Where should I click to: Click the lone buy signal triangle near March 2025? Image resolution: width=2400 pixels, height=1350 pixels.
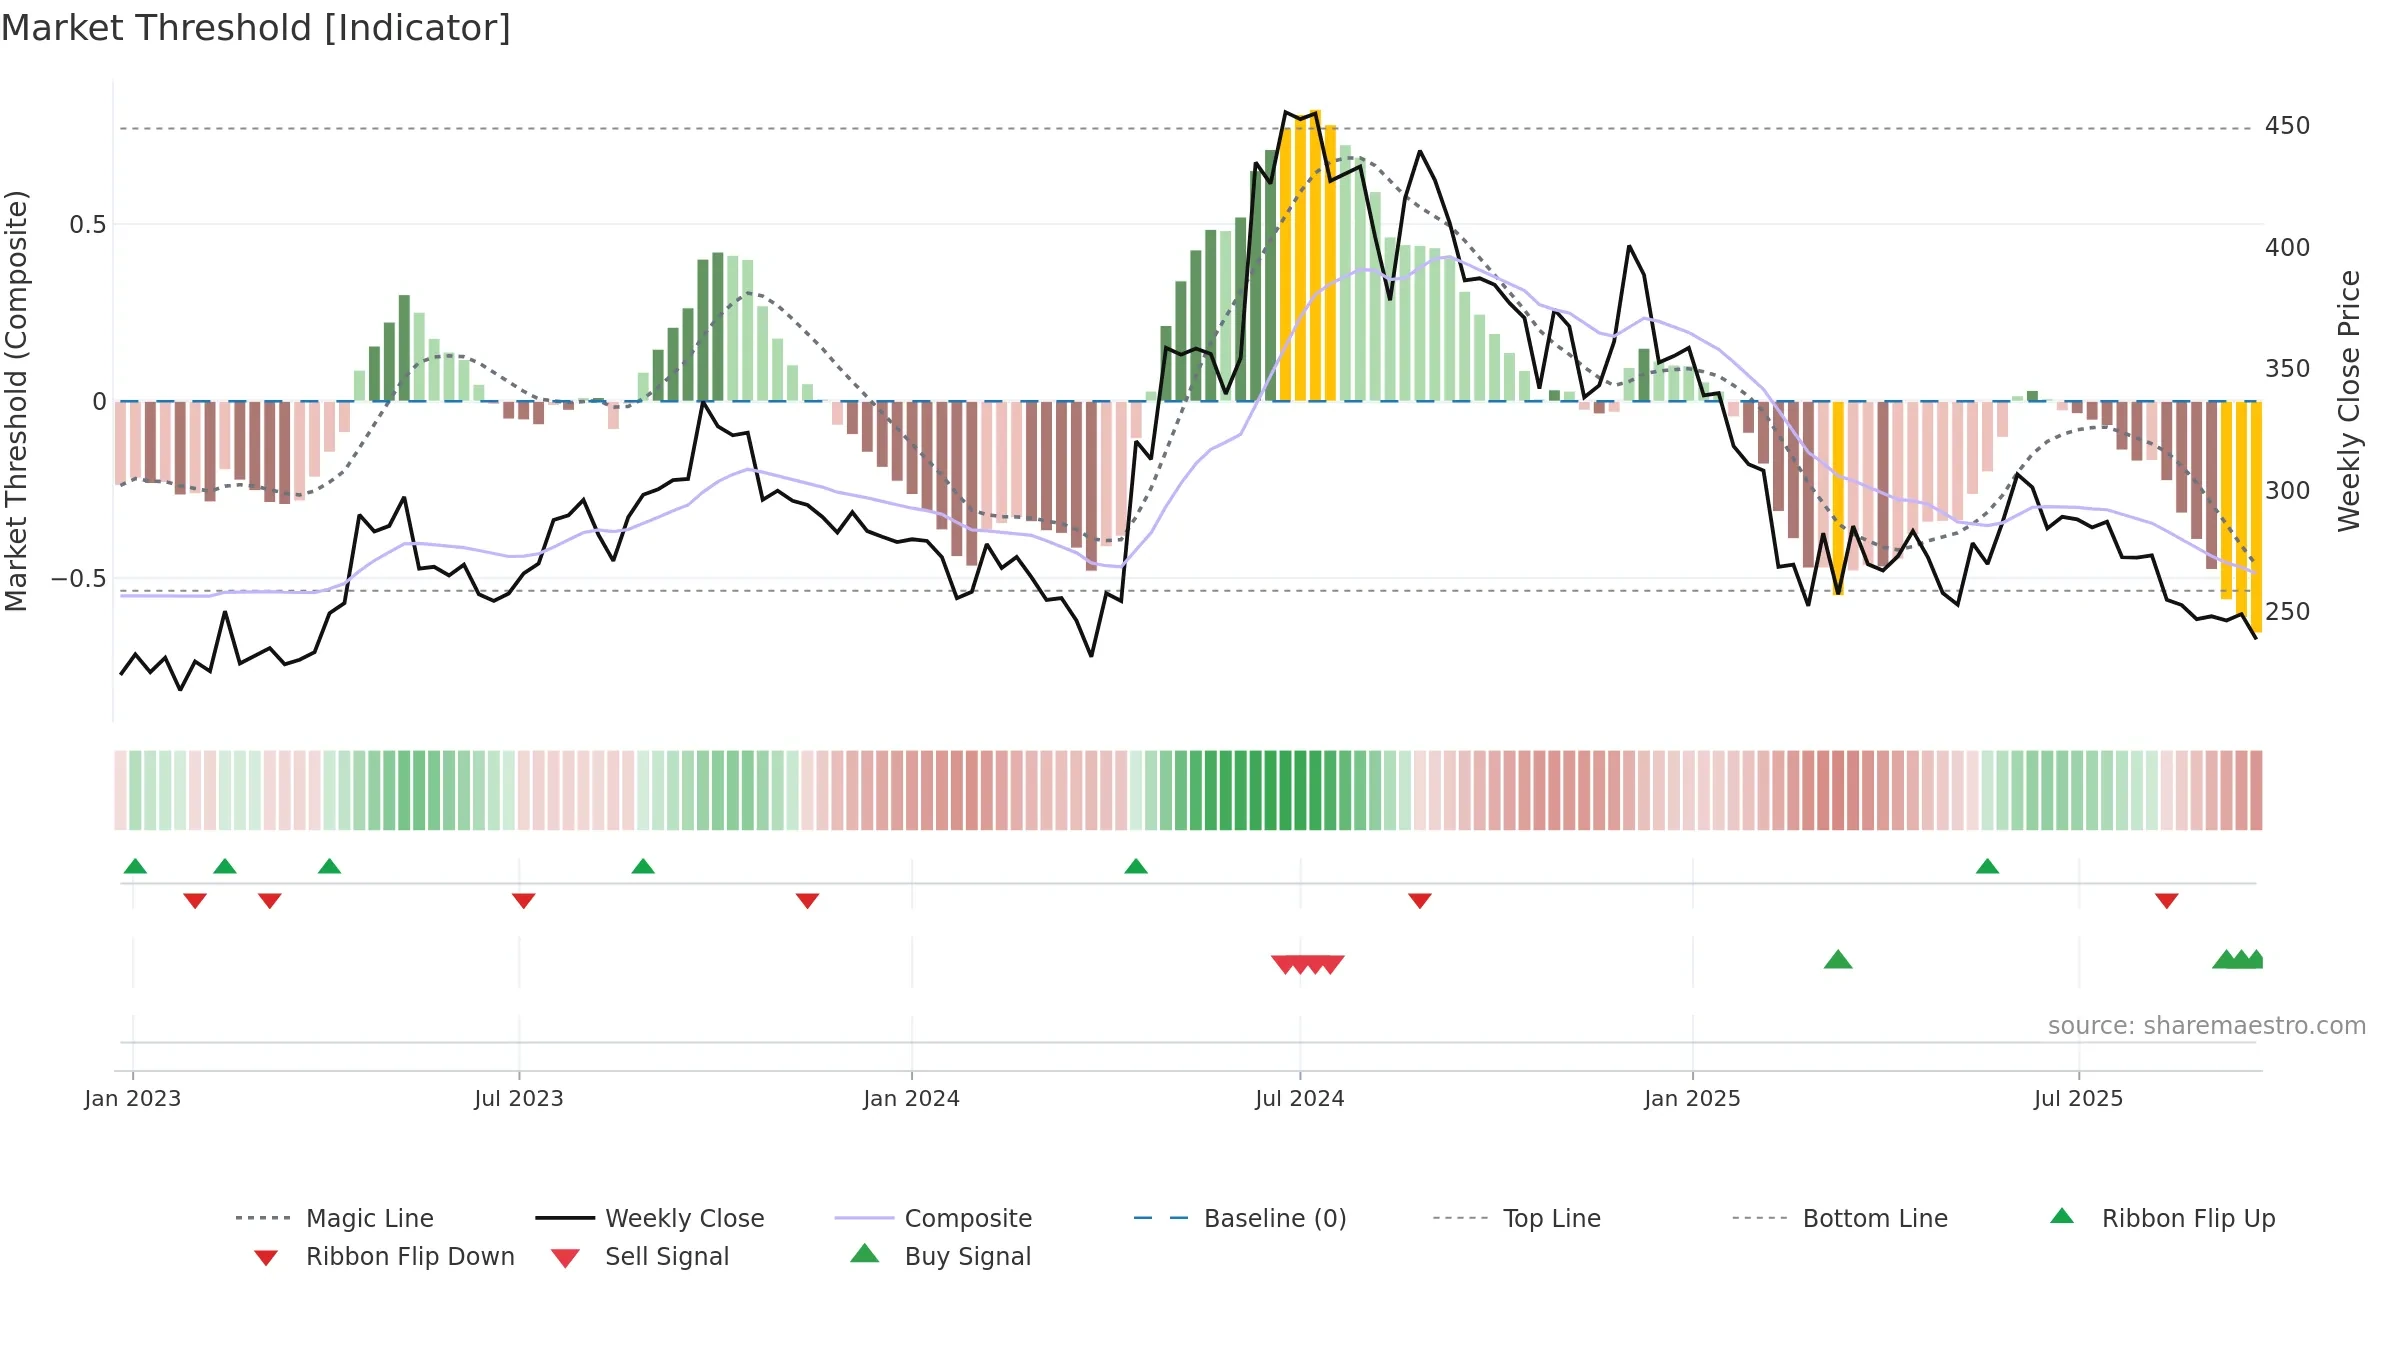pyautogui.click(x=1838, y=960)
